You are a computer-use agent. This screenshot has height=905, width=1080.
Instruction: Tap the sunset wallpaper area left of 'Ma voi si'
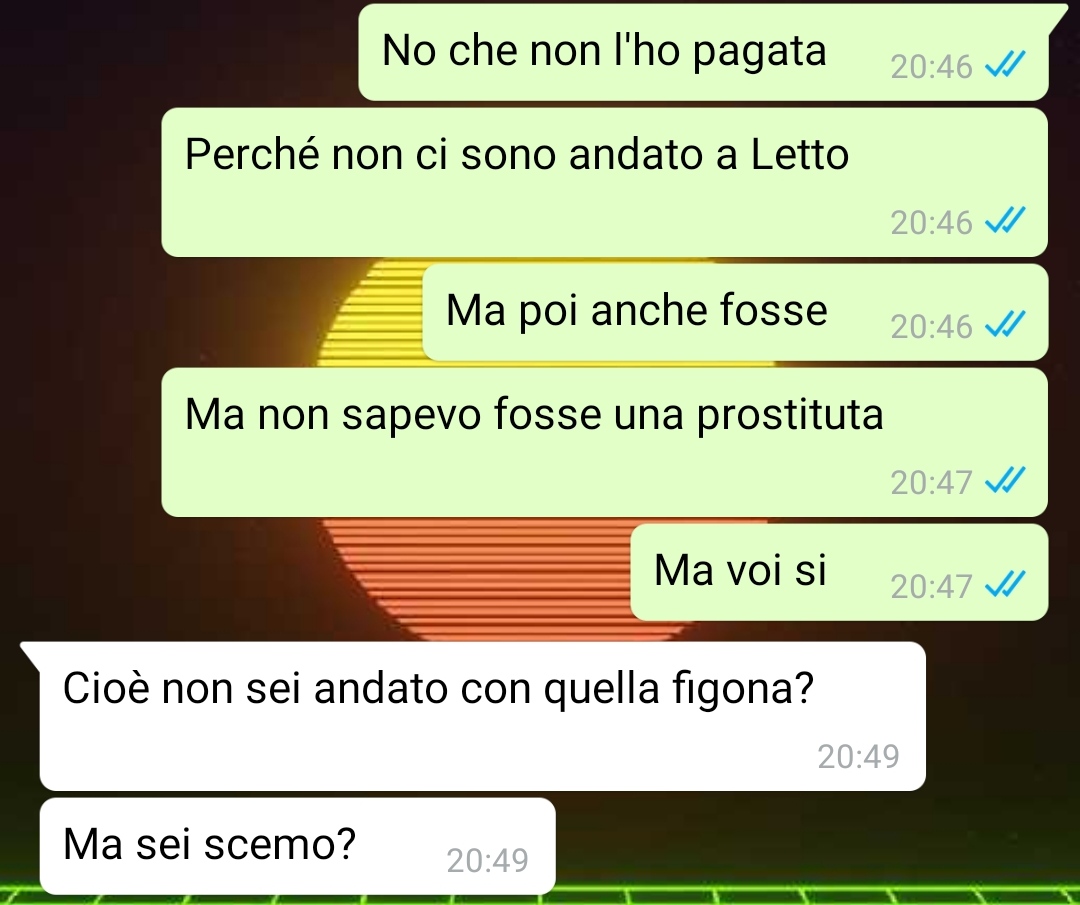pyautogui.click(x=475, y=572)
